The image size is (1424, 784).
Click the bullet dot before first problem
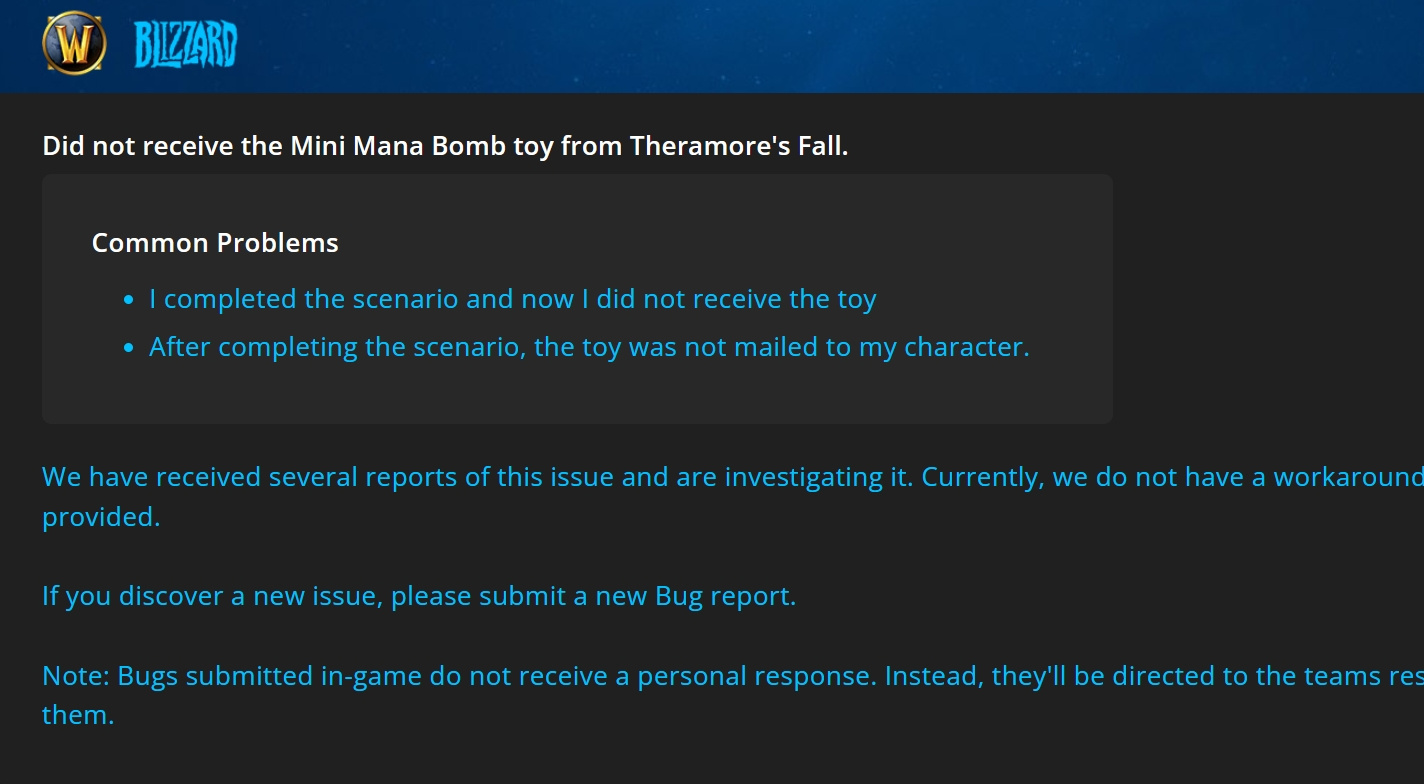tap(128, 300)
